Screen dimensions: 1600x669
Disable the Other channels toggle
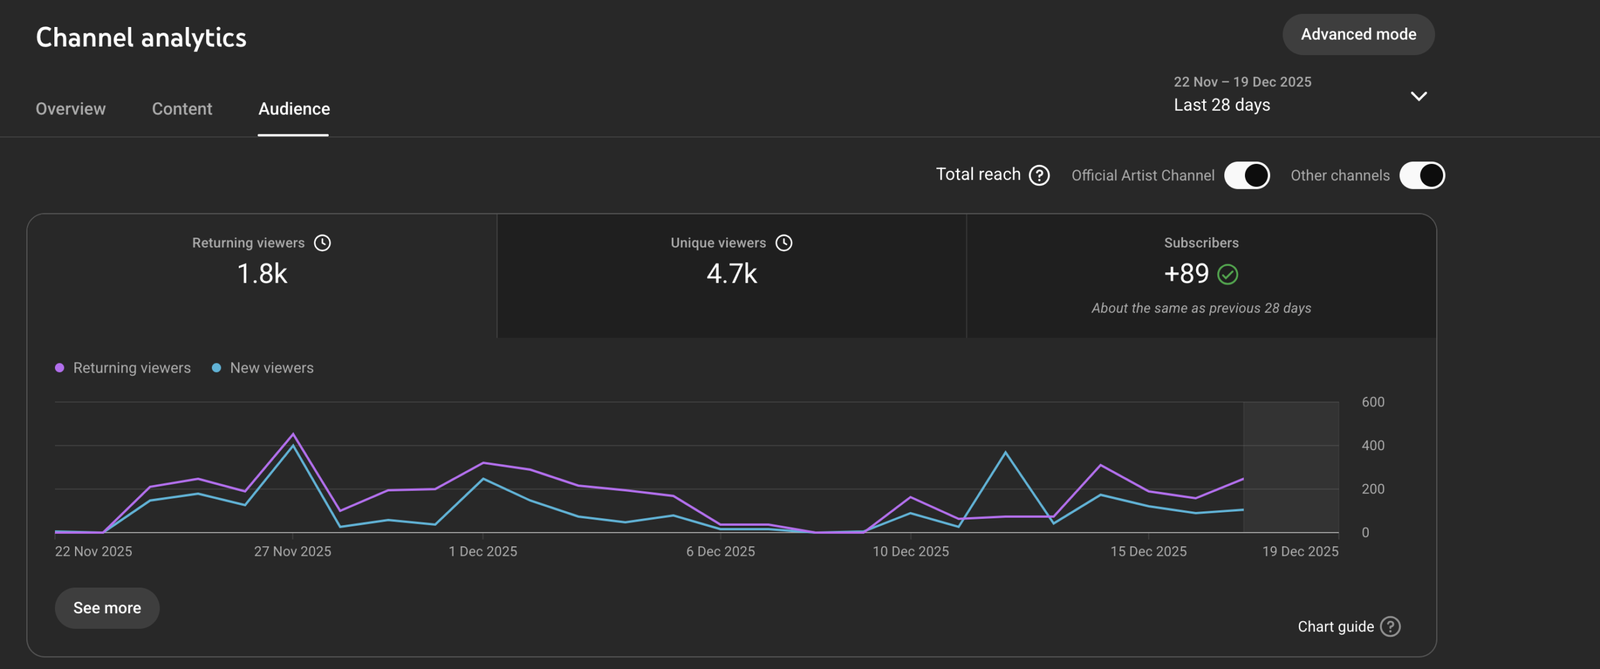click(x=1421, y=175)
